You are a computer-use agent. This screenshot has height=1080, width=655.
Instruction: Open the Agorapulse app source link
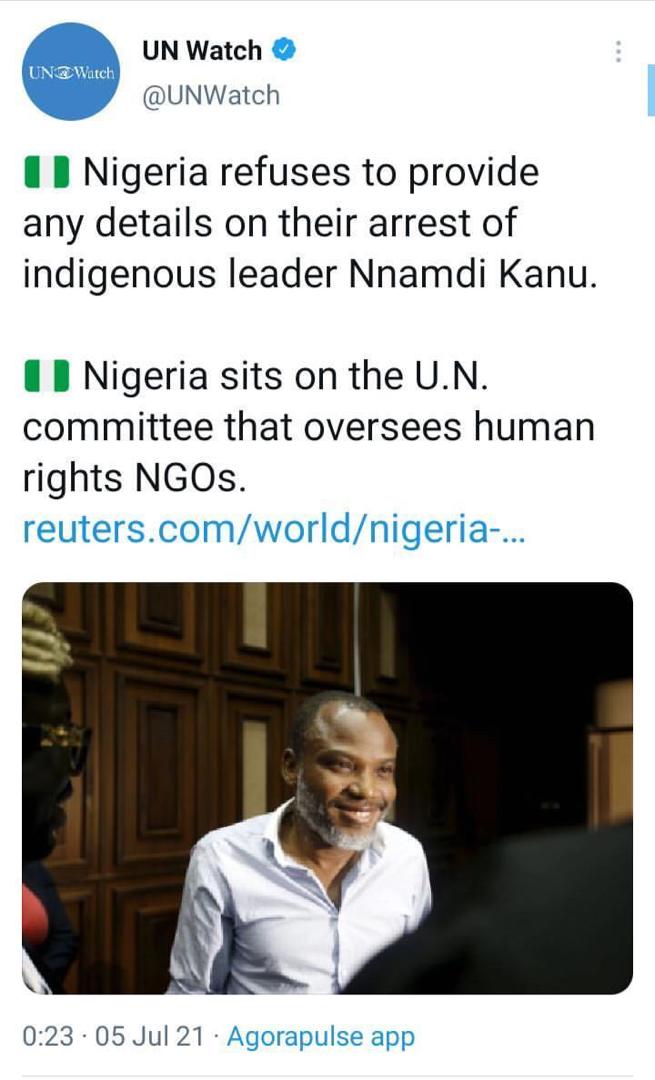[320, 1037]
